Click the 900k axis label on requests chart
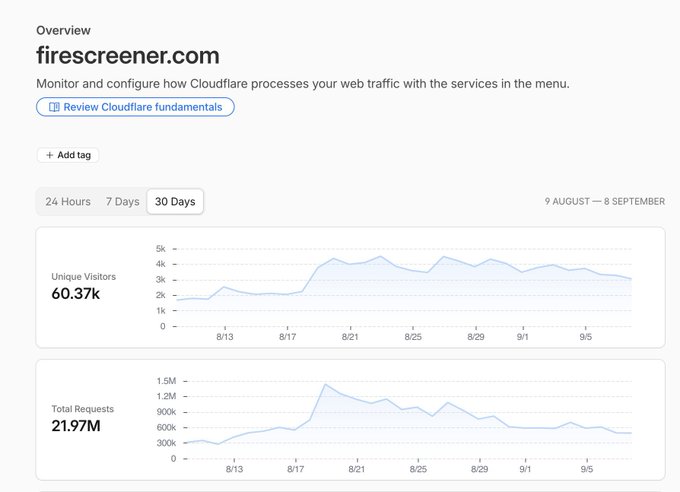The image size is (680, 492). click(x=167, y=412)
